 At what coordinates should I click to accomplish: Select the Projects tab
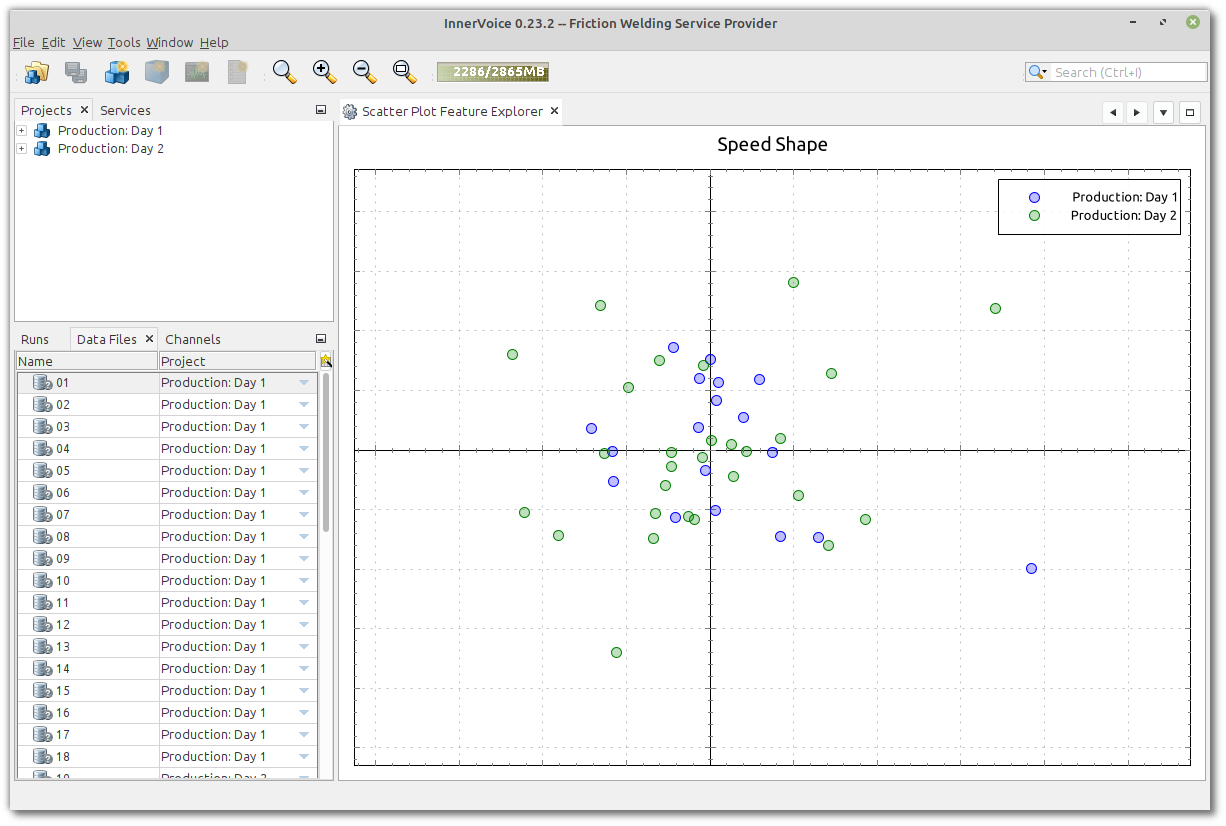pos(46,110)
